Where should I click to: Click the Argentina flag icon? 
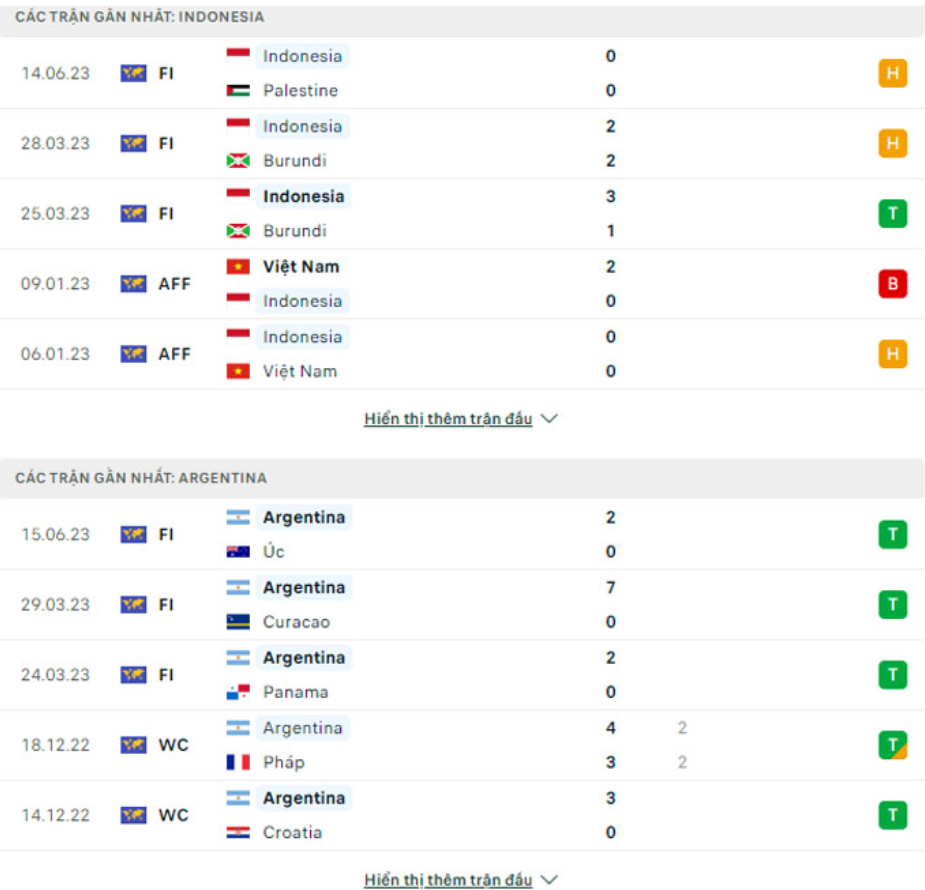coord(240,517)
